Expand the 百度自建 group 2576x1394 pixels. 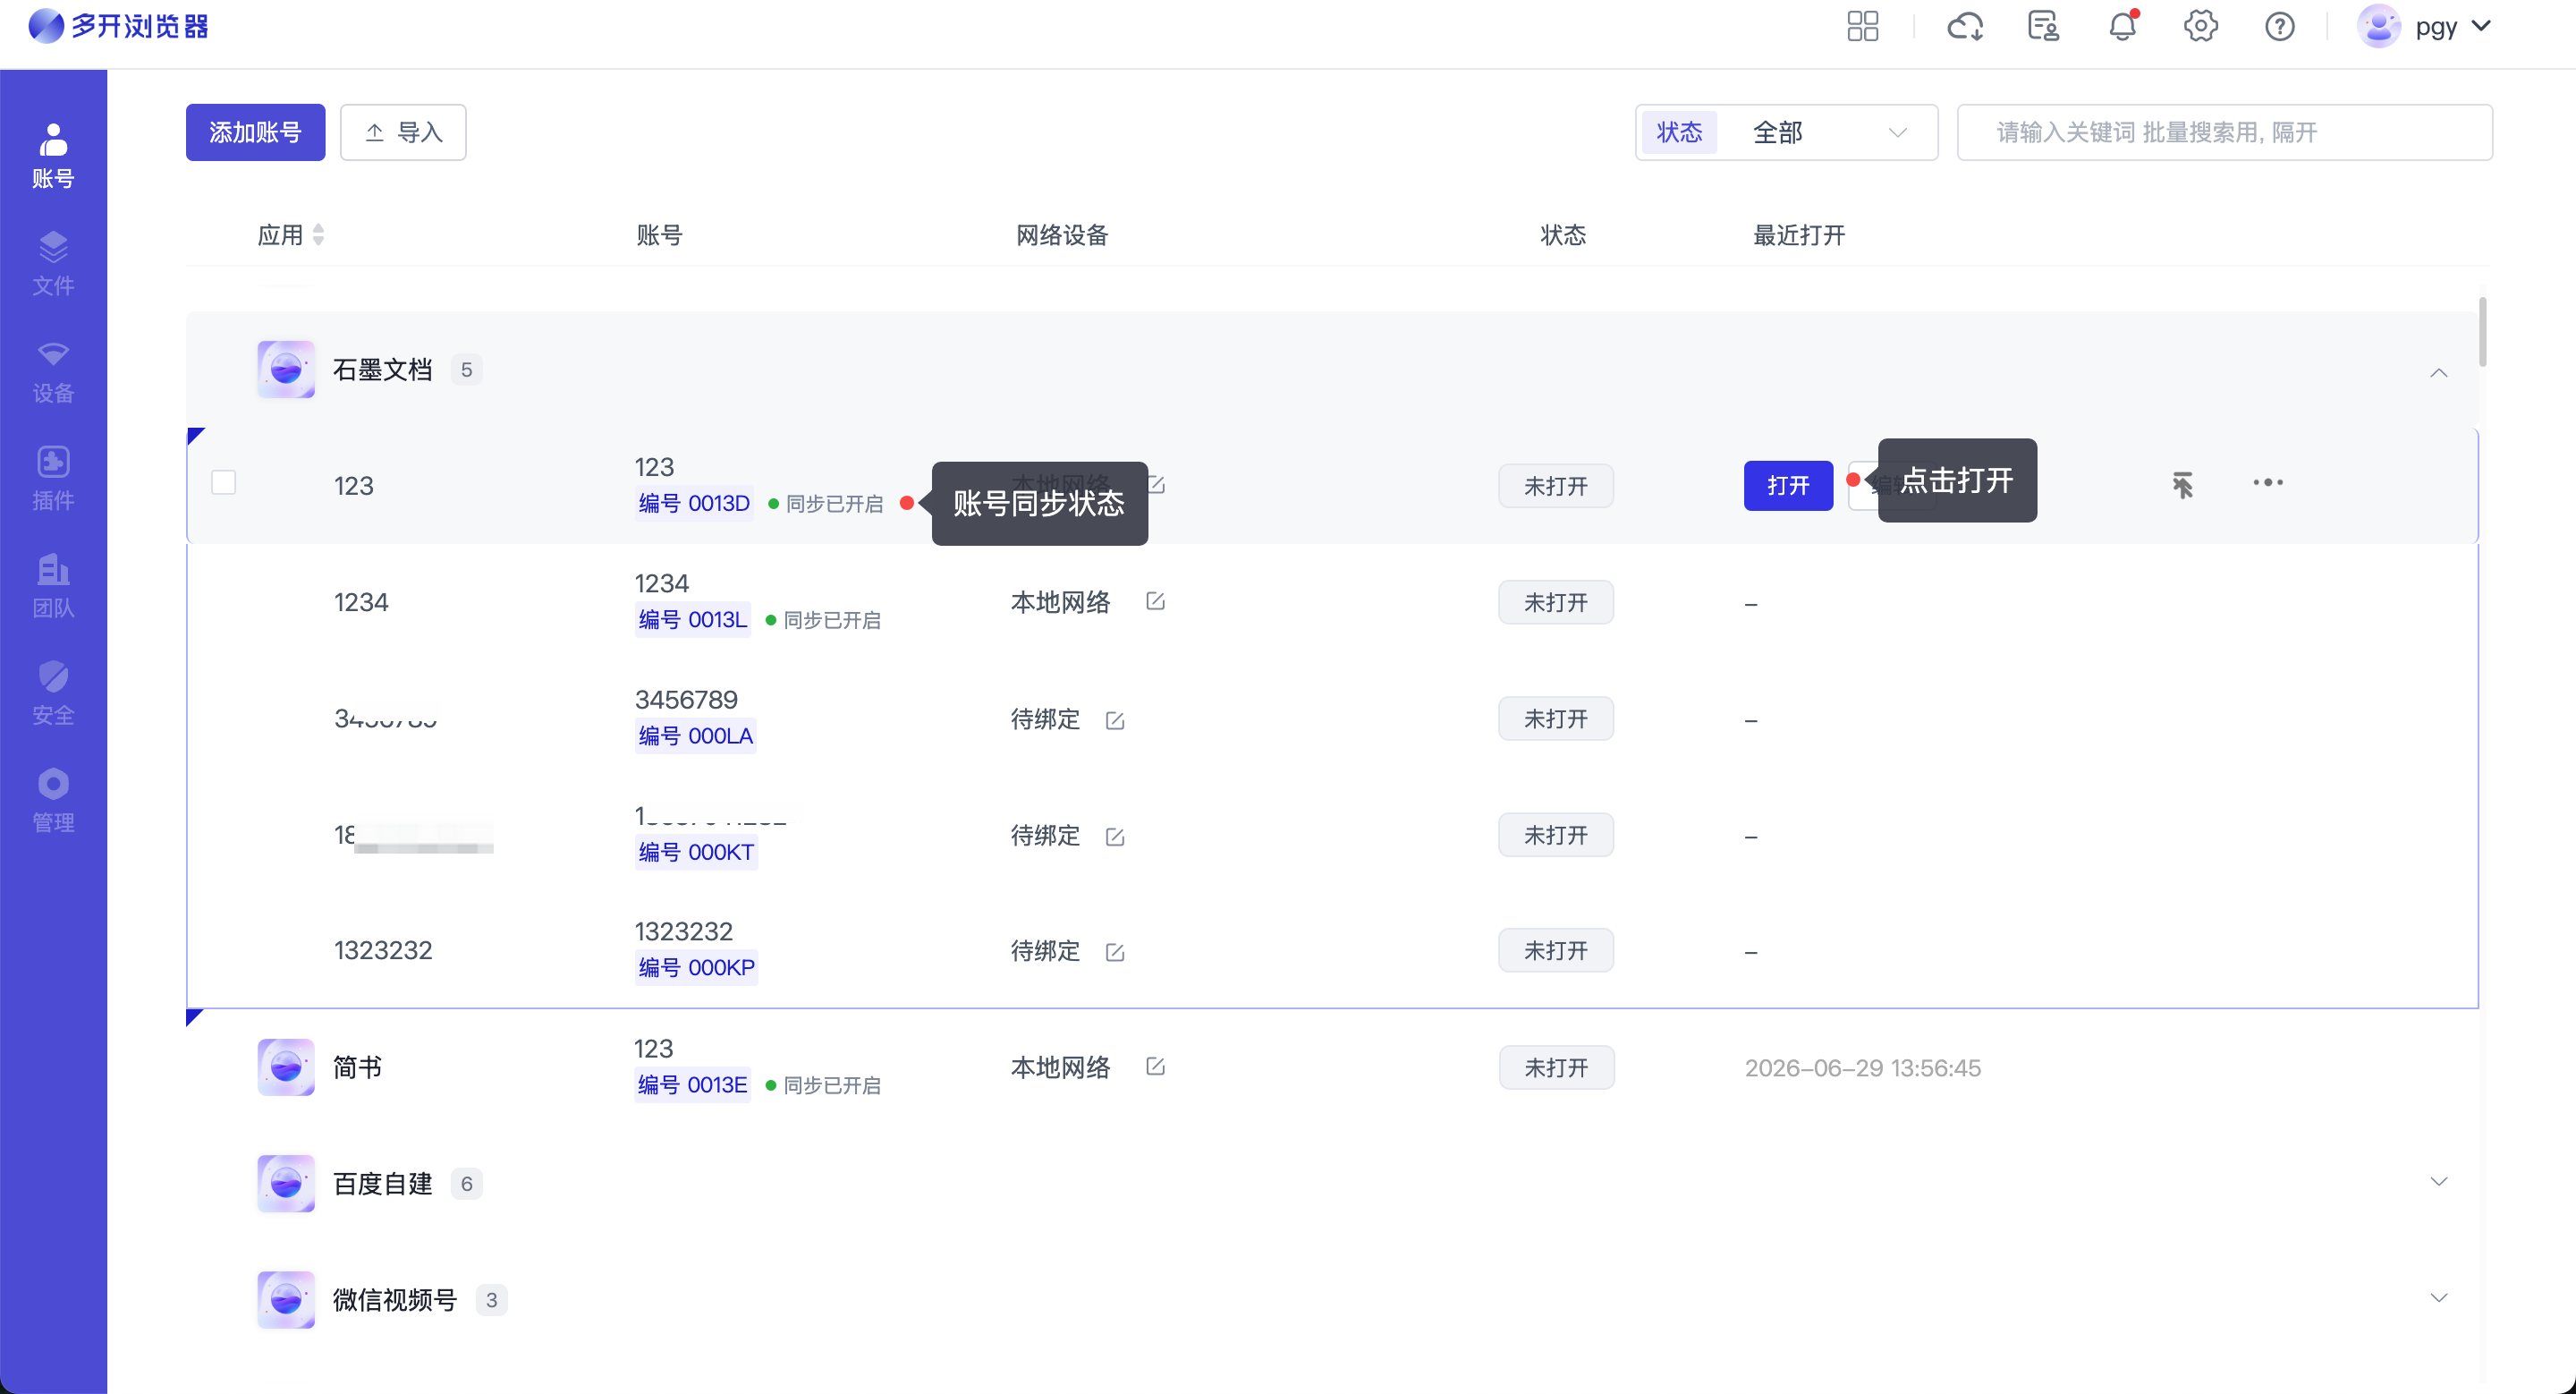pyautogui.click(x=2439, y=1182)
